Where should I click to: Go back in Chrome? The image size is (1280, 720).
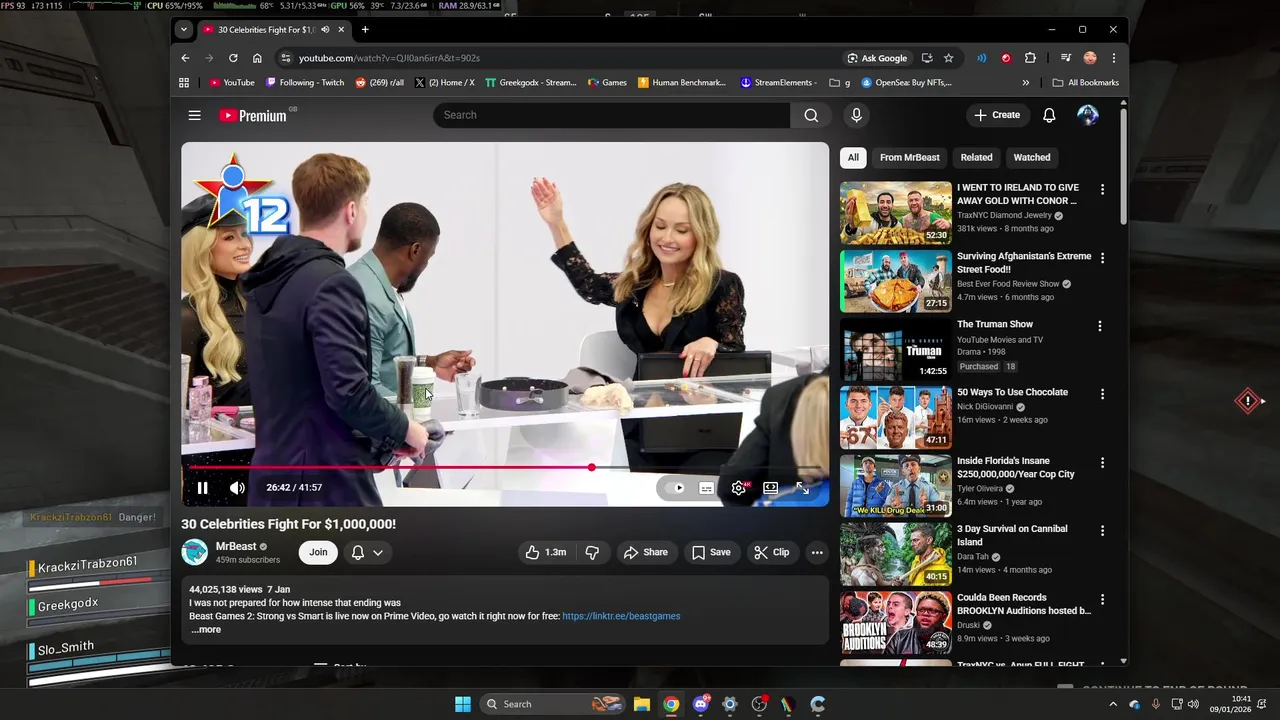[185, 58]
